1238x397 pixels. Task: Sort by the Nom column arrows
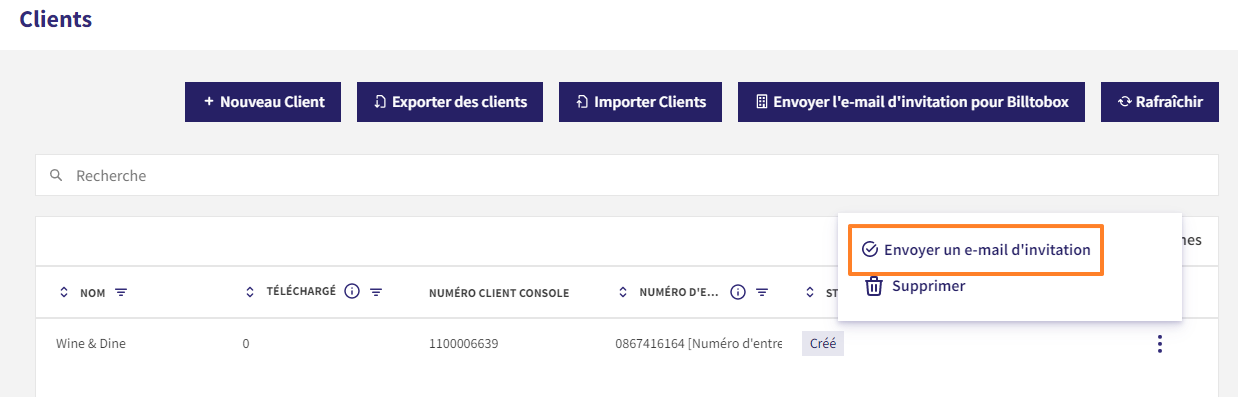[64, 293]
